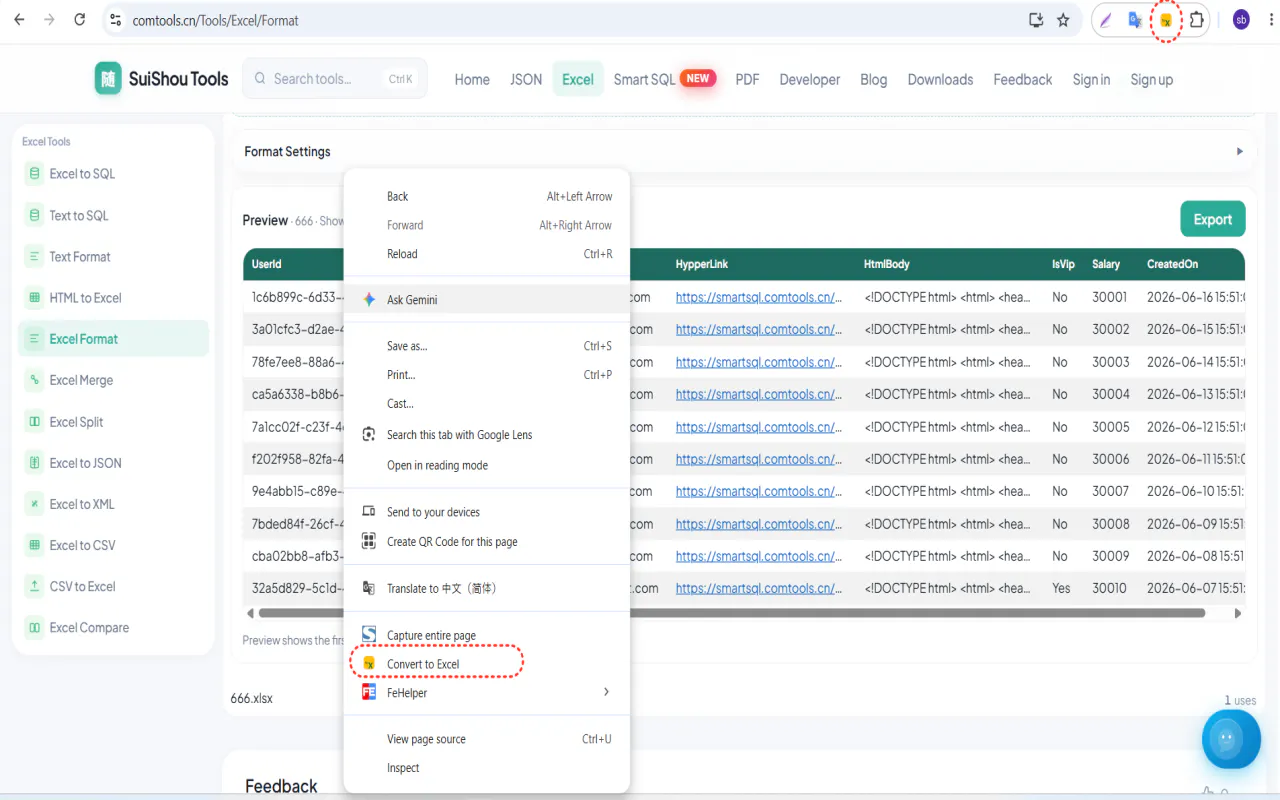Click the Excel Merge sidebar icon
The width and height of the screenshot is (1280, 800).
(x=35, y=380)
